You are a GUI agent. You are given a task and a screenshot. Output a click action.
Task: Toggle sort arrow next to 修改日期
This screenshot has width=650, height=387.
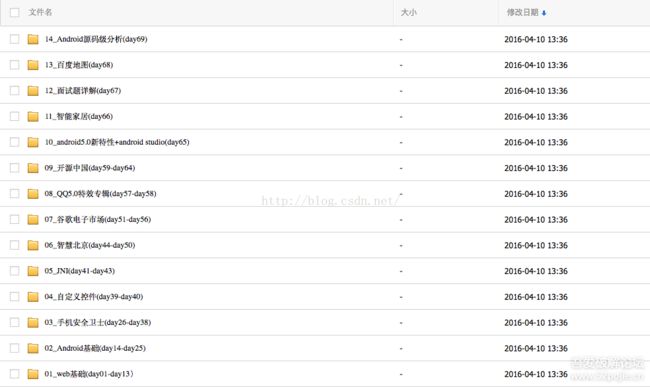(x=544, y=13)
